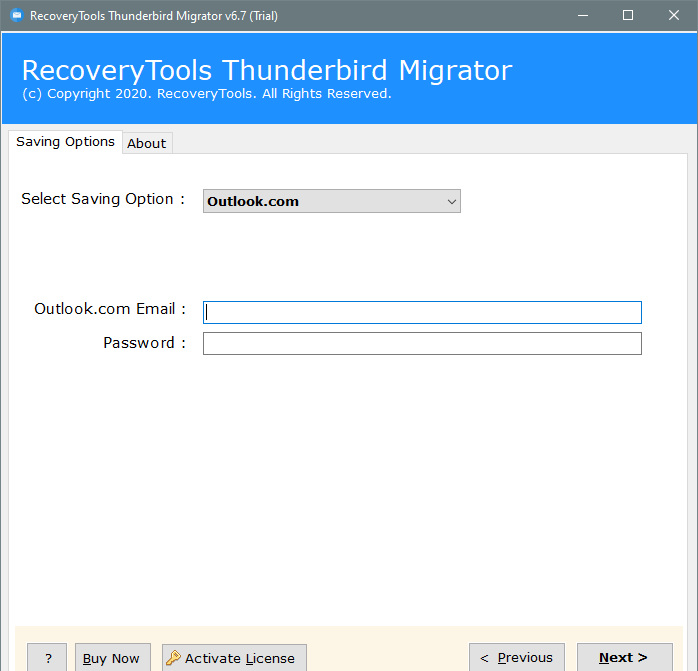Open help with the question mark button
Image resolution: width=698 pixels, height=671 pixels.
[x=47, y=658]
